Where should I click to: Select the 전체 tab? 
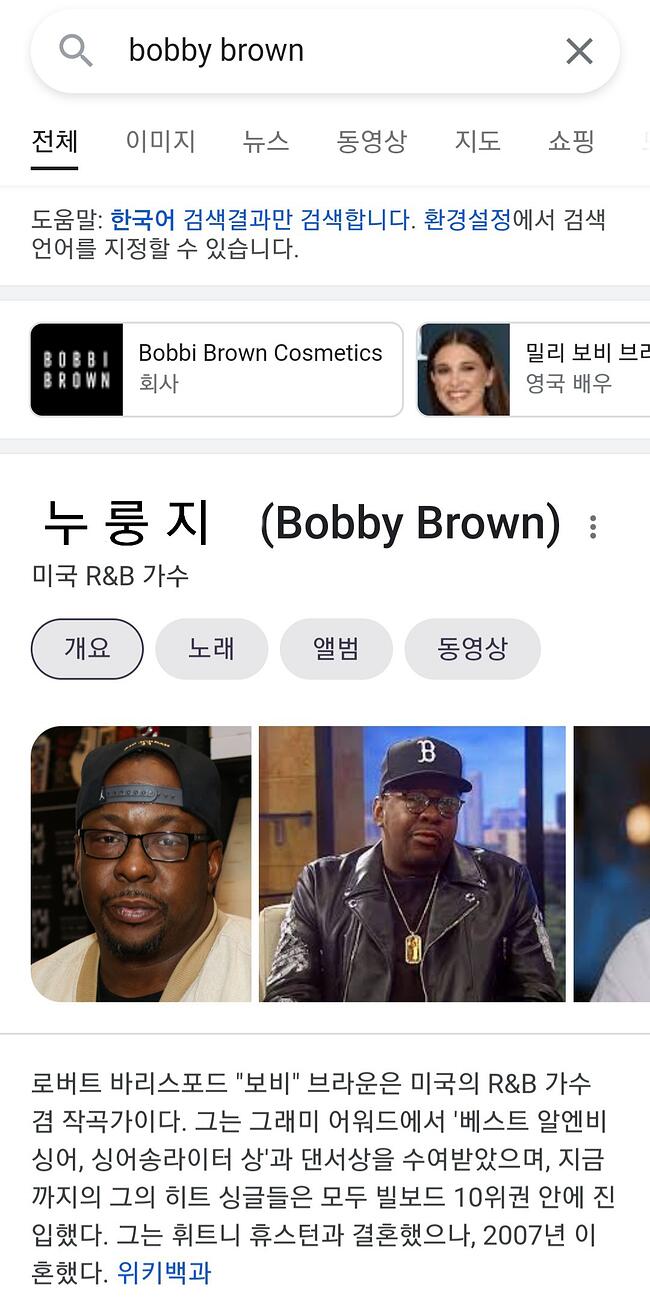coord(55,141)
